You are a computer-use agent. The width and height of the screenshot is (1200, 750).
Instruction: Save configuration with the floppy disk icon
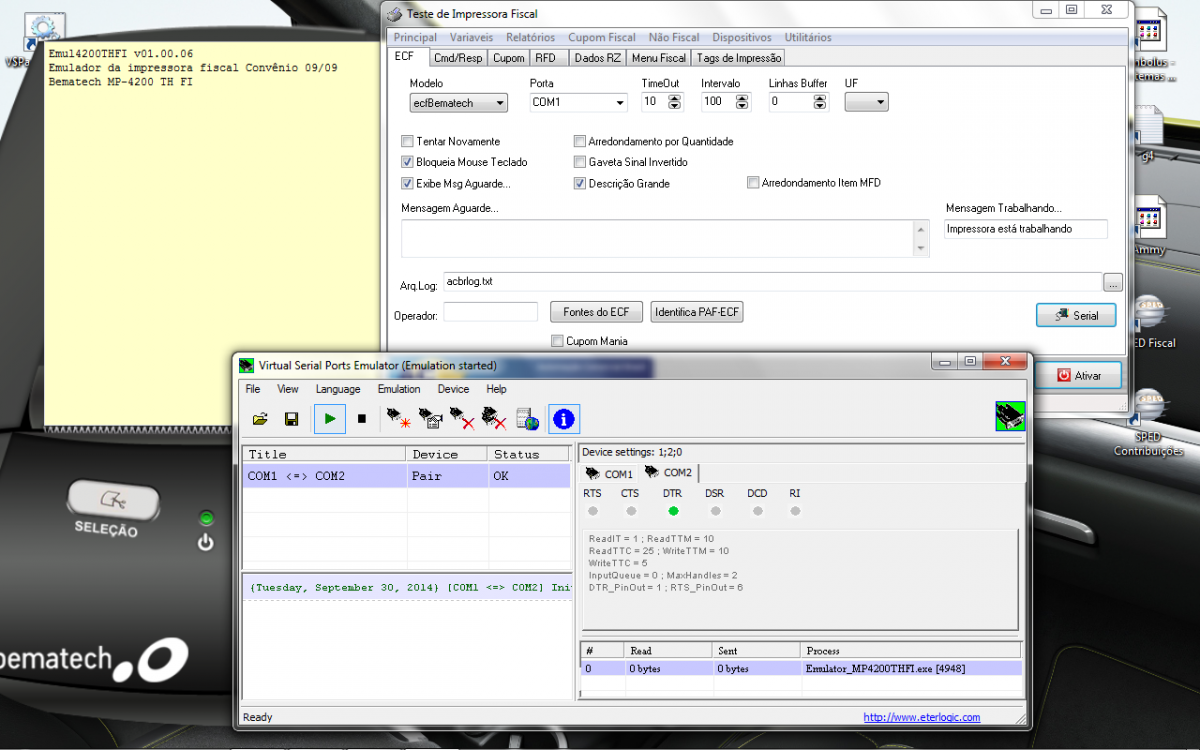coord(291,419)
